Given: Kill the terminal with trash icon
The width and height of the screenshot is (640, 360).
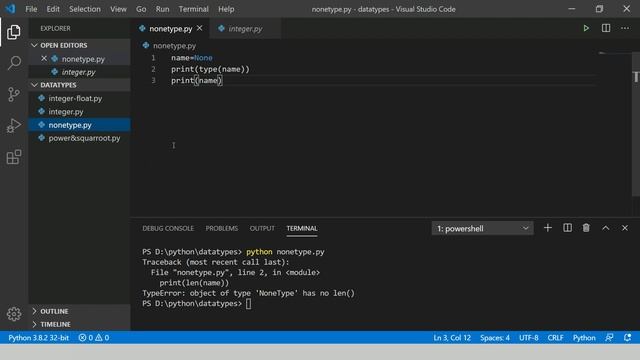Looking at the screenshot, I should pyautogui.click(x=586, y=228).
